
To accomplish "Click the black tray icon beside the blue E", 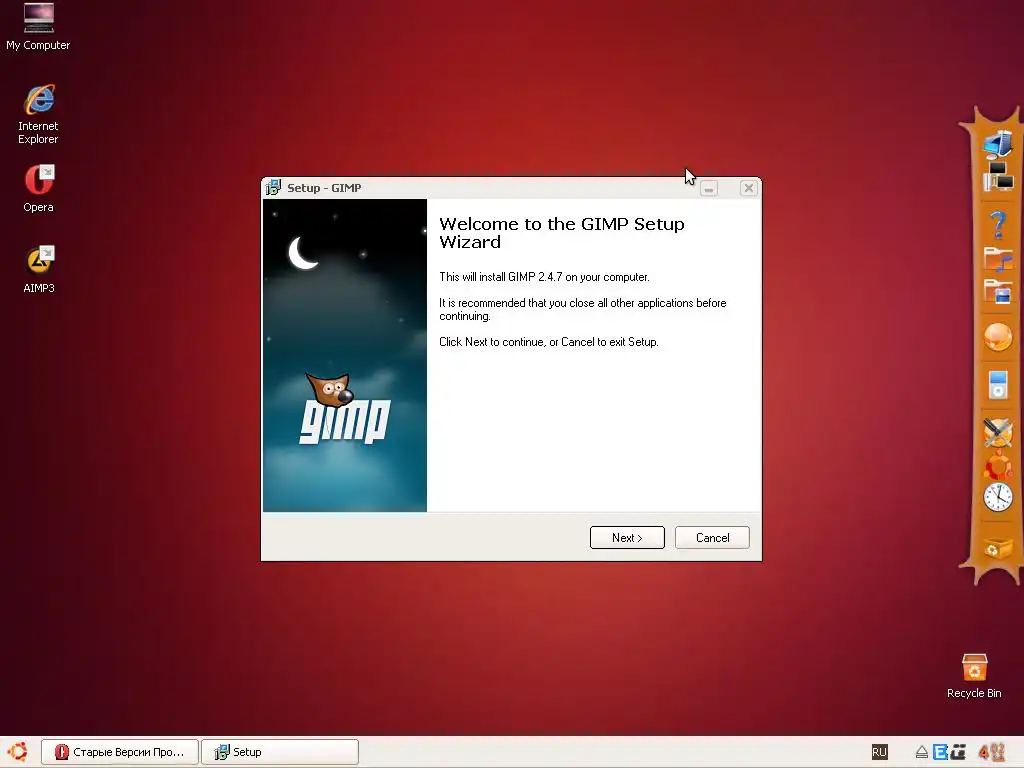I will [x=958, y=752].
